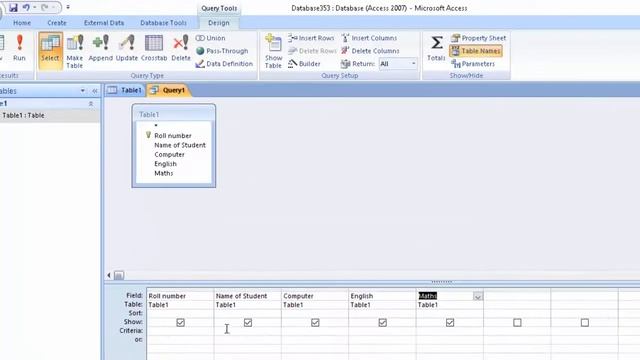Uncheck Show for Maths column

click(x=450, y=322)
